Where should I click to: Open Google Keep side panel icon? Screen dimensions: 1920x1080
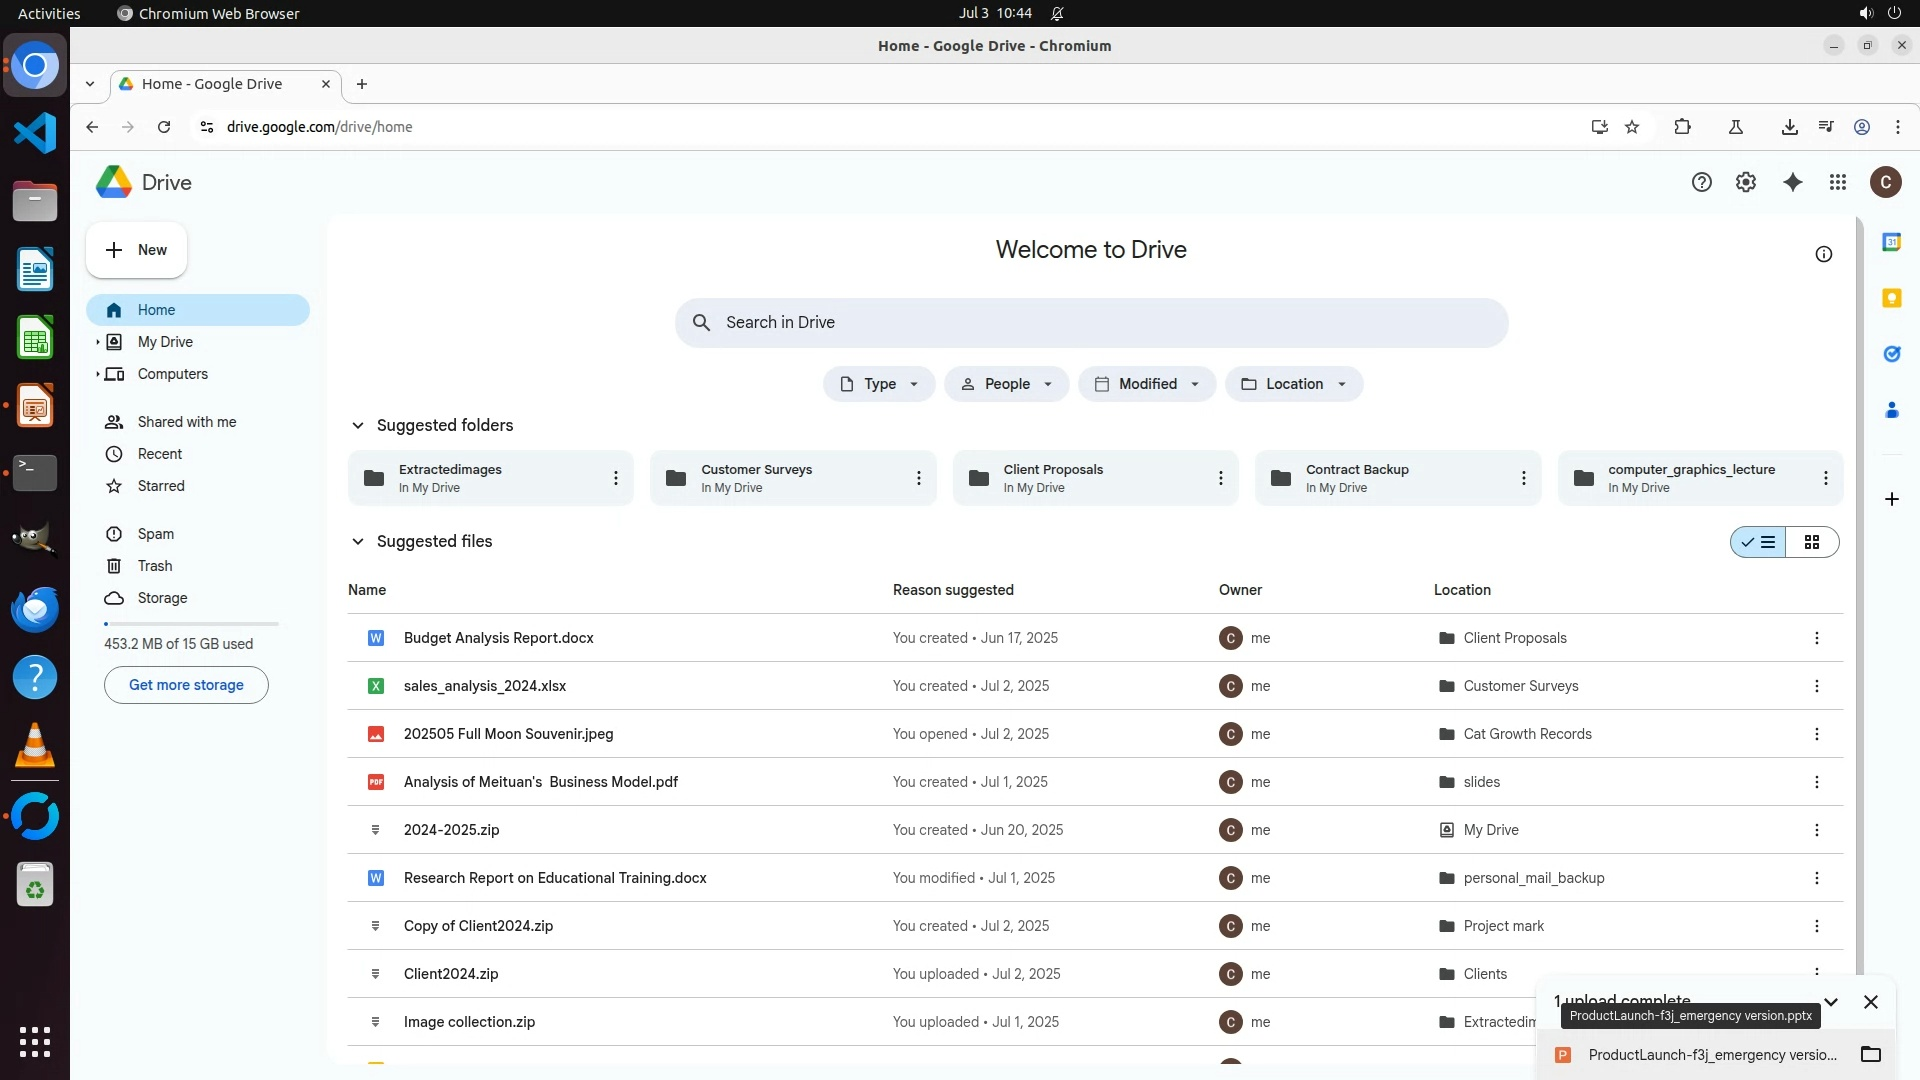pyautogui.click(x=1891, y=298)
